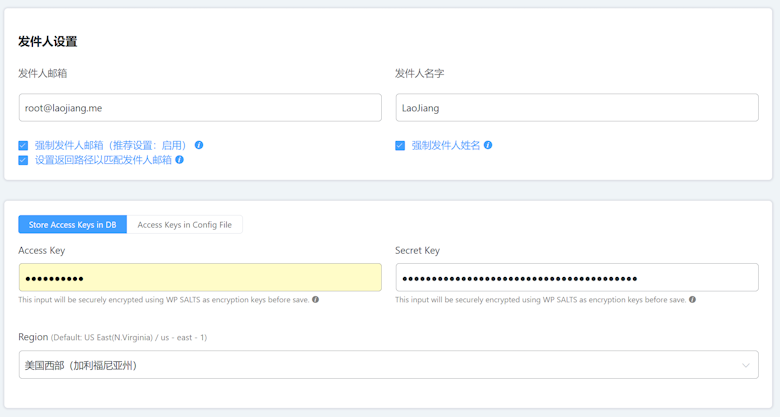Select the Store Access Keys in DB tab
Image resolution: width=780 pixels, height=417 pixels.
(72, 225)
